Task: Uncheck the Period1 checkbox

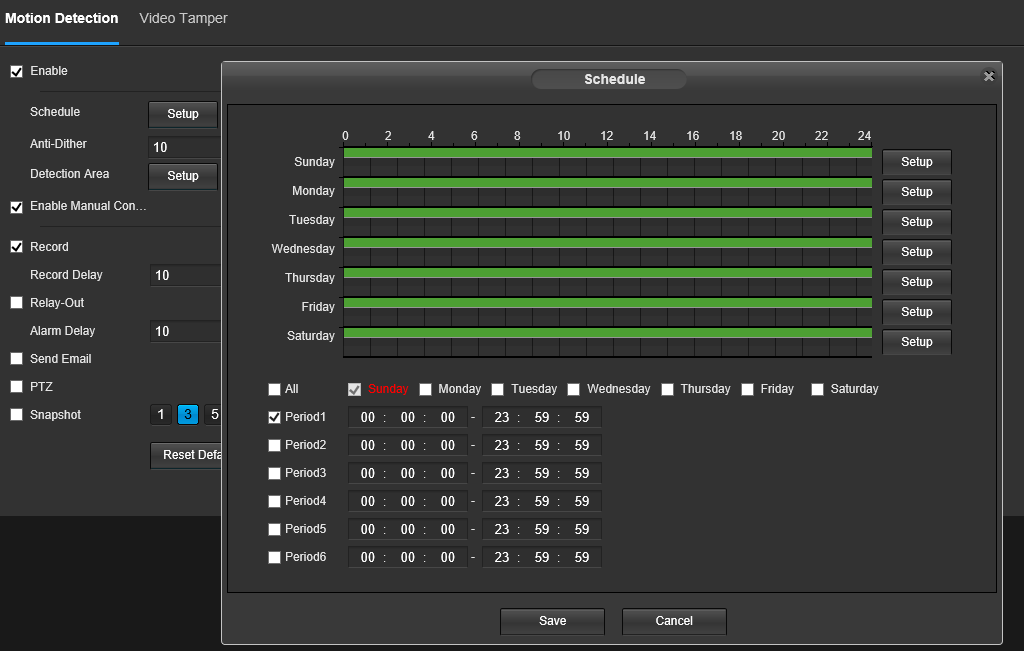Action: click(x=274, y=418)
